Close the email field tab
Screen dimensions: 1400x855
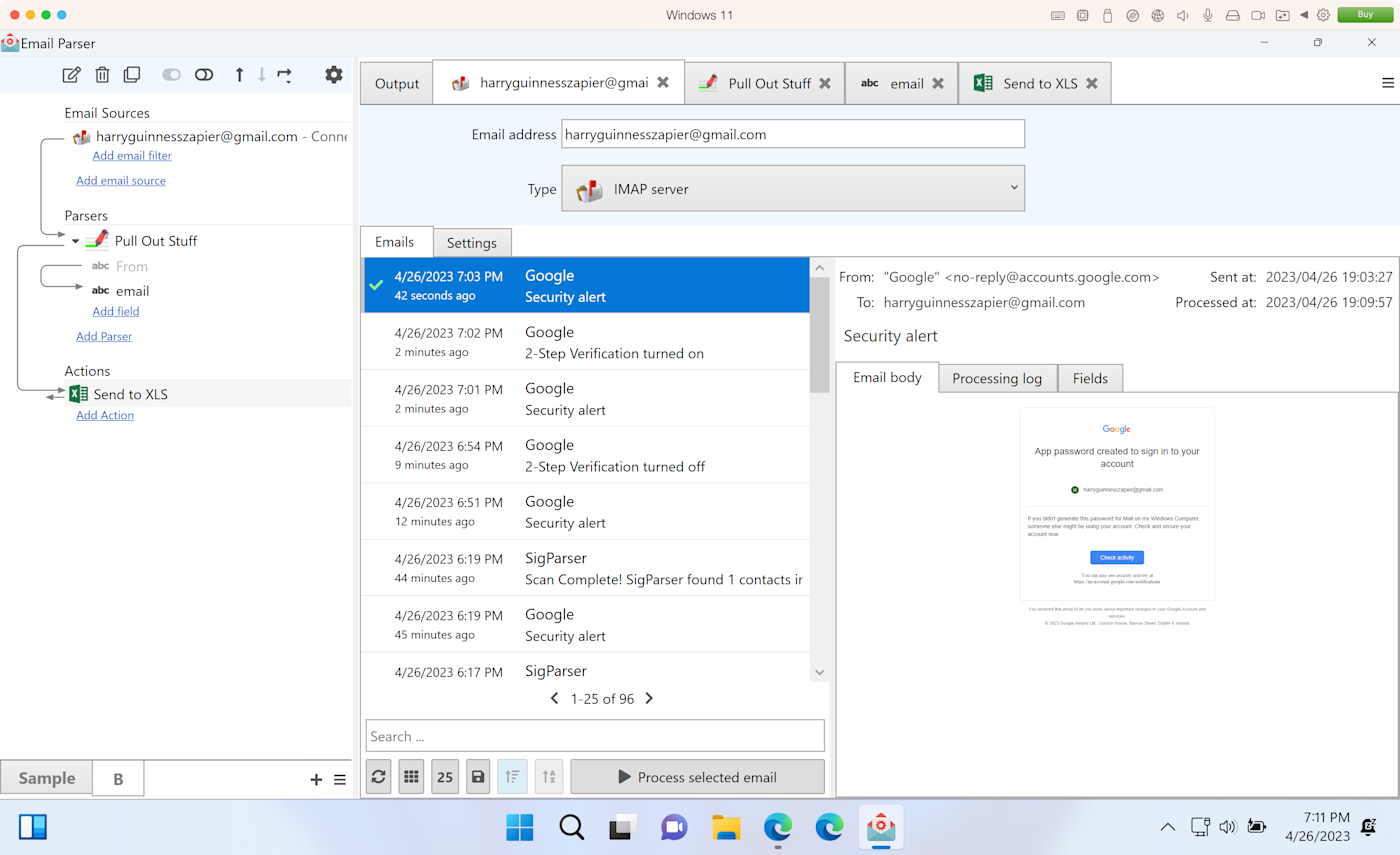(938, 83)
